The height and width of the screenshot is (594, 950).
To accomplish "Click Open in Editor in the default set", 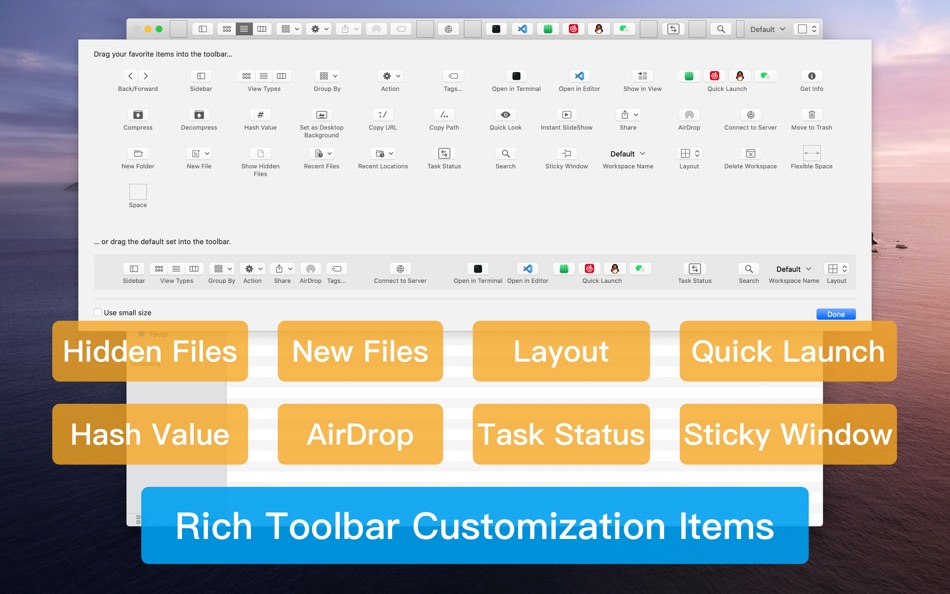I will [x=528, y=269].
